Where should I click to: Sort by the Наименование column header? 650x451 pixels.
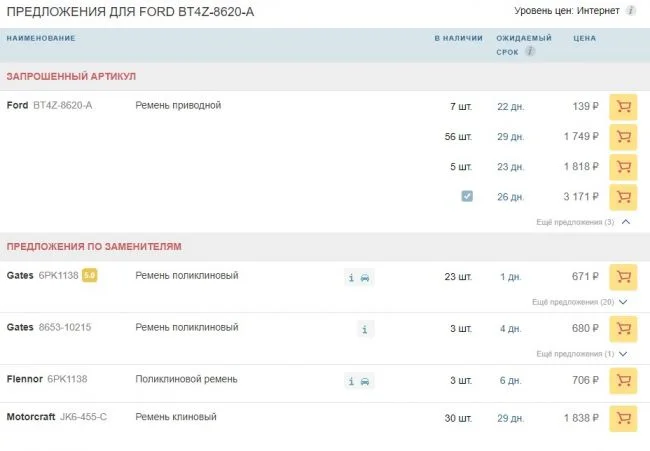[41, 38]
